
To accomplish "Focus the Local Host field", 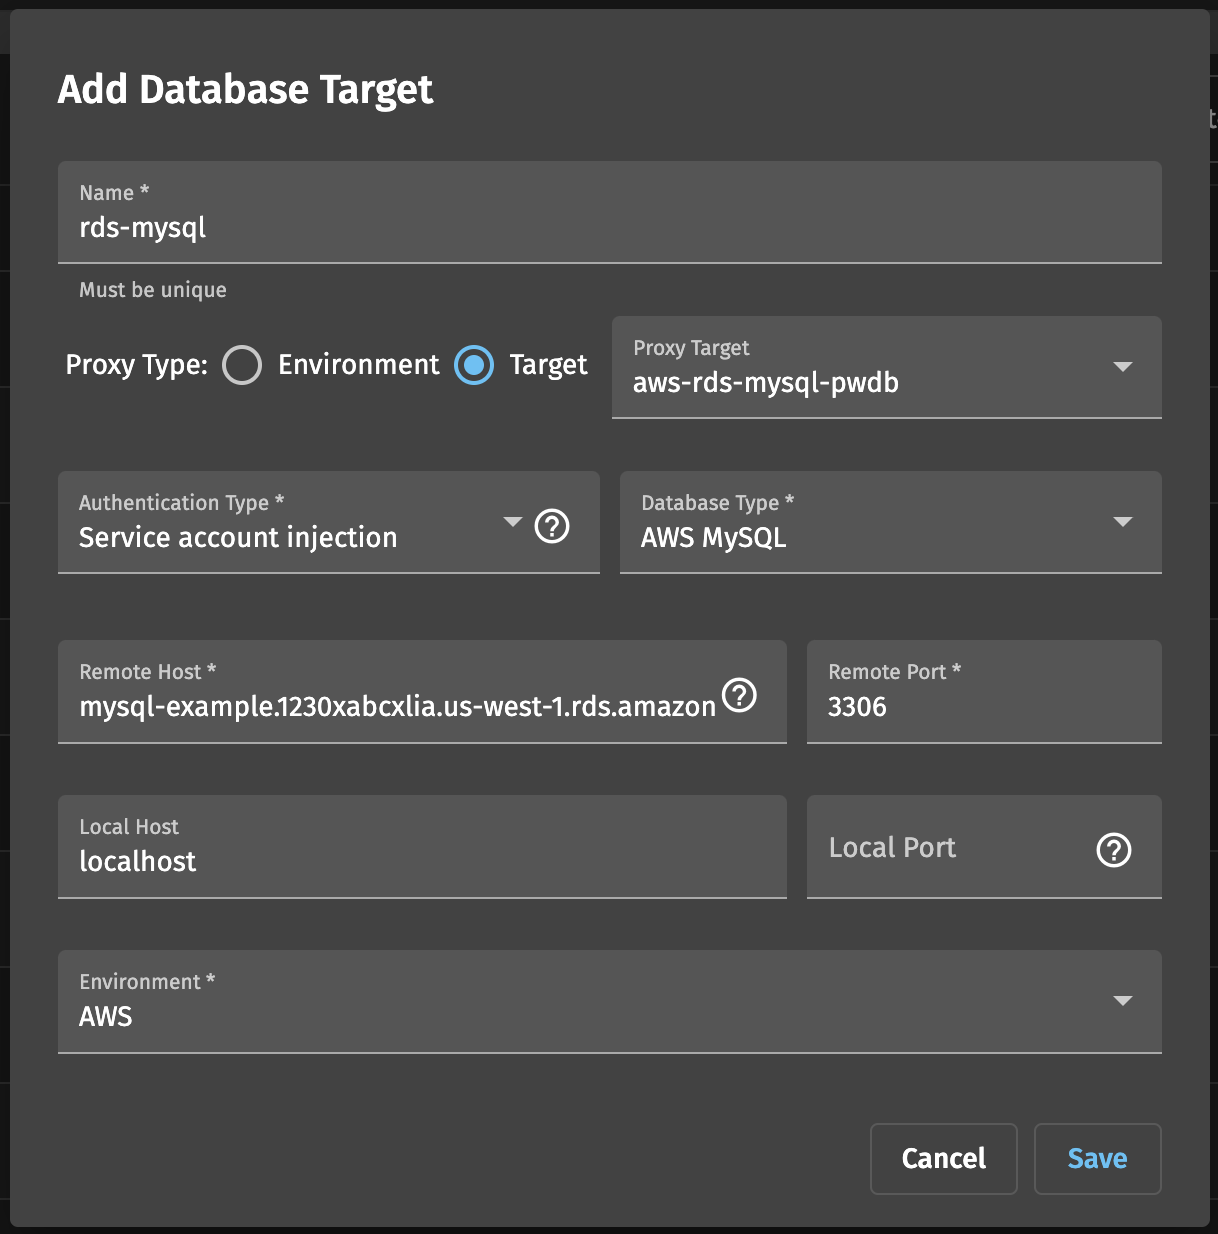I will (x=422, y=846).
